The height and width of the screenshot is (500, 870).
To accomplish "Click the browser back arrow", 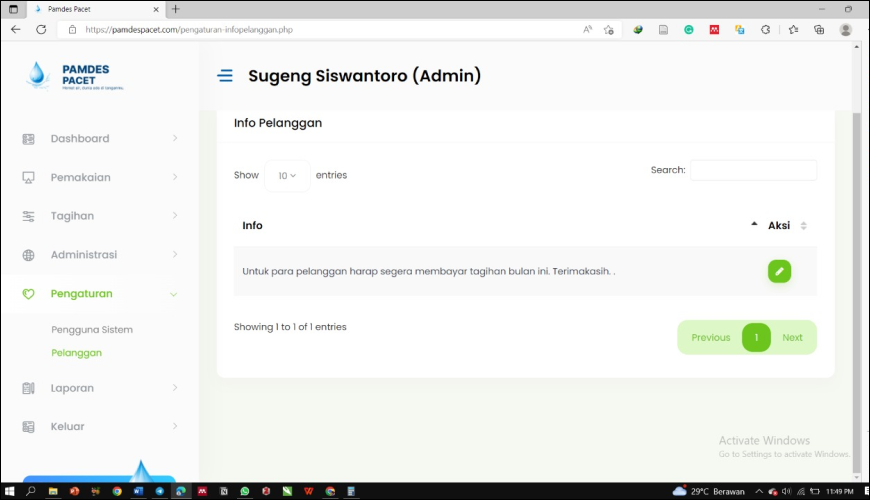I will (16, 30).
